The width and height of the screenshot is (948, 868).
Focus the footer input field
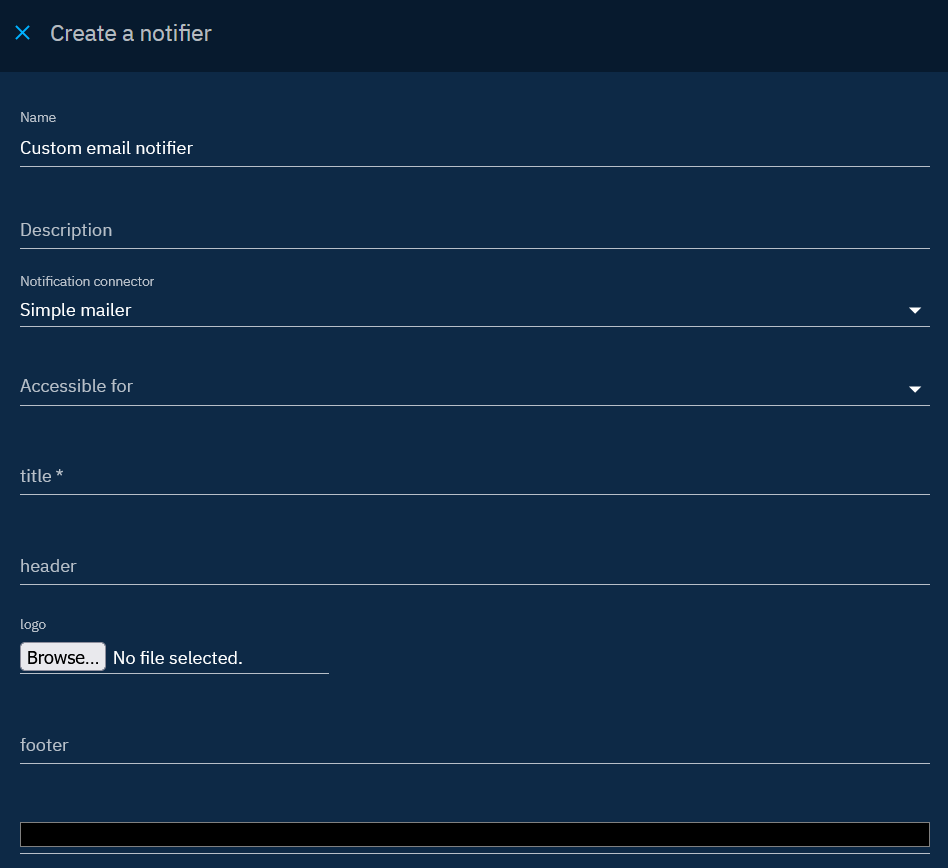[474, 745]
